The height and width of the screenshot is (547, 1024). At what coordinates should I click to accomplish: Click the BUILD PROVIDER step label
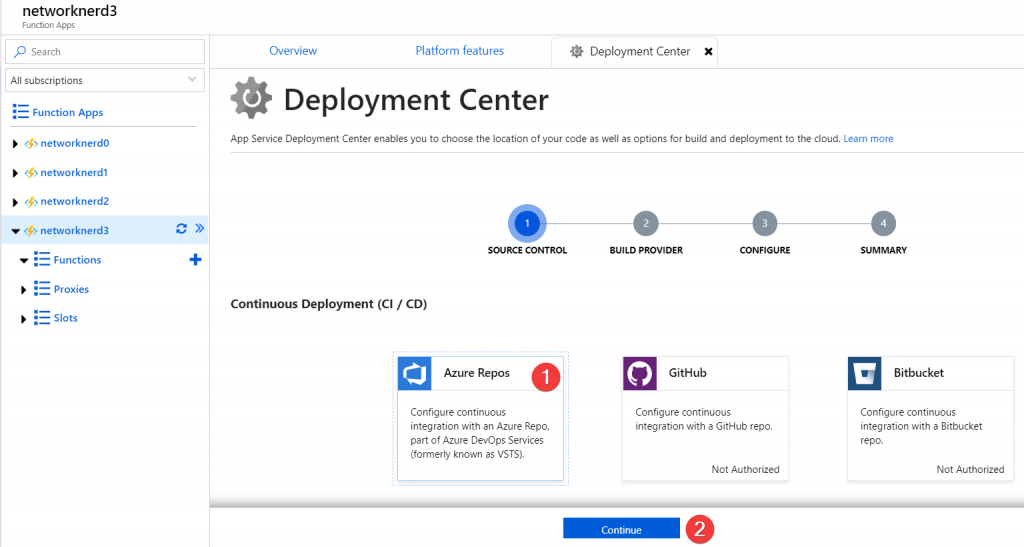pyautogui.click(x=646, y=250)
